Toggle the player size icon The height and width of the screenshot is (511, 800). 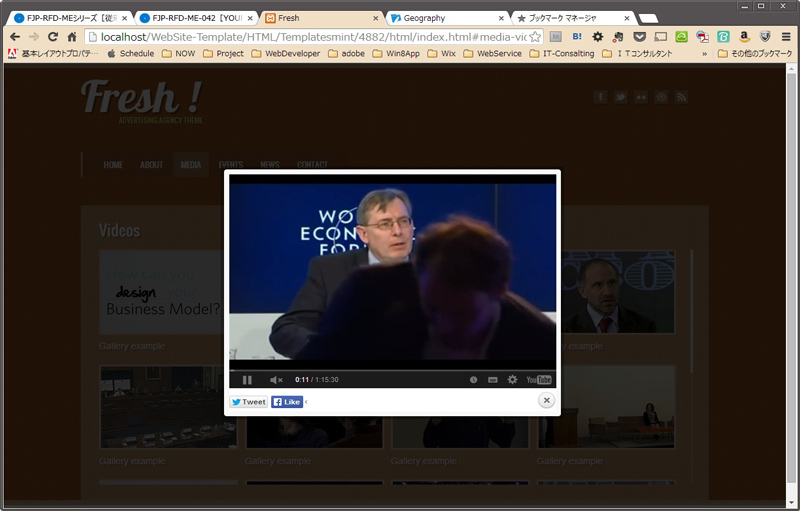click(x=493, y=379)
